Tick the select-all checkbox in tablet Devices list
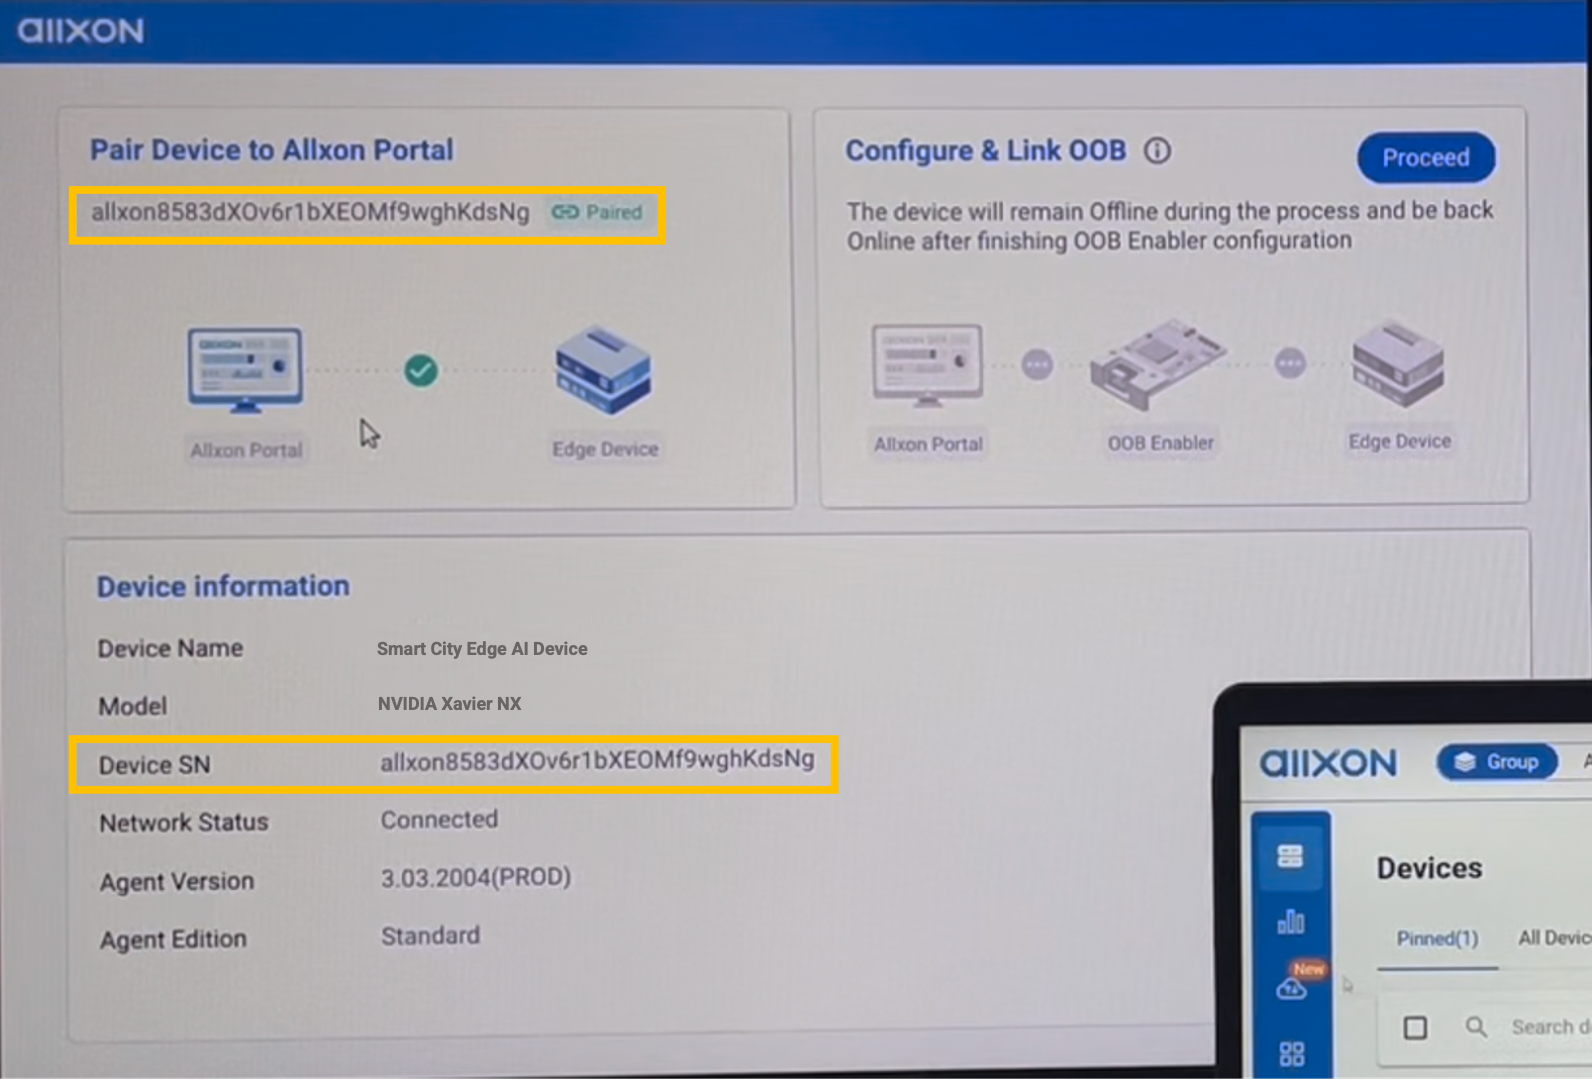Viewport: 1592px width, 1080px height. click(1415, 1028)
